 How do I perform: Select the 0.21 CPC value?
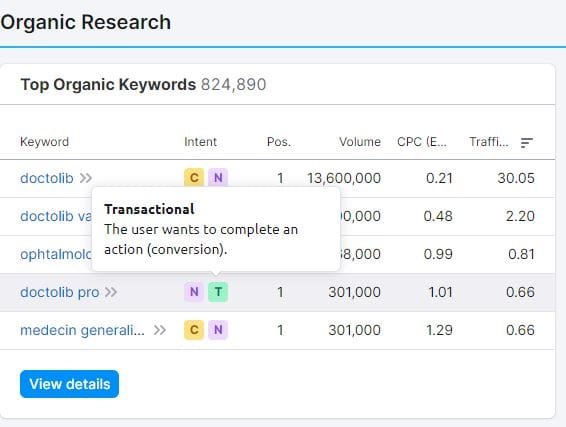tap(439, 178)
